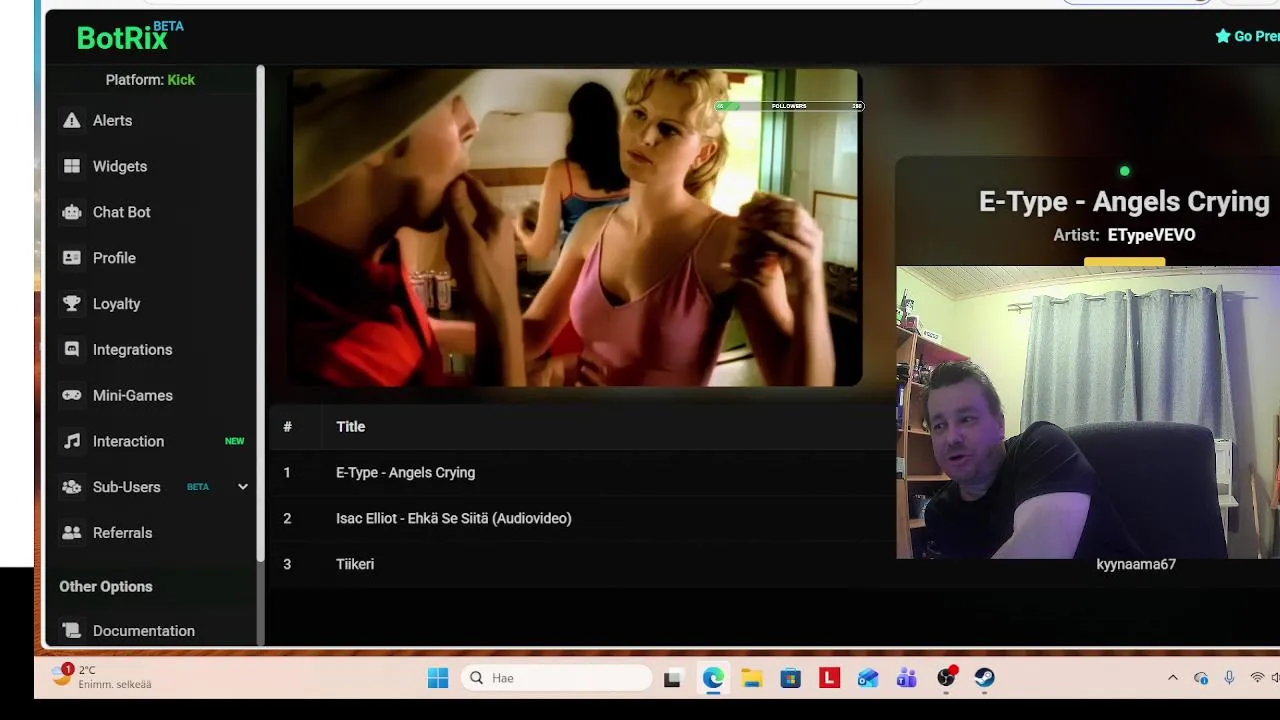Viewport: 1280px width, 720px height.
Task: Click the Documentation icon in sidebar
Action: click(71, 631)
